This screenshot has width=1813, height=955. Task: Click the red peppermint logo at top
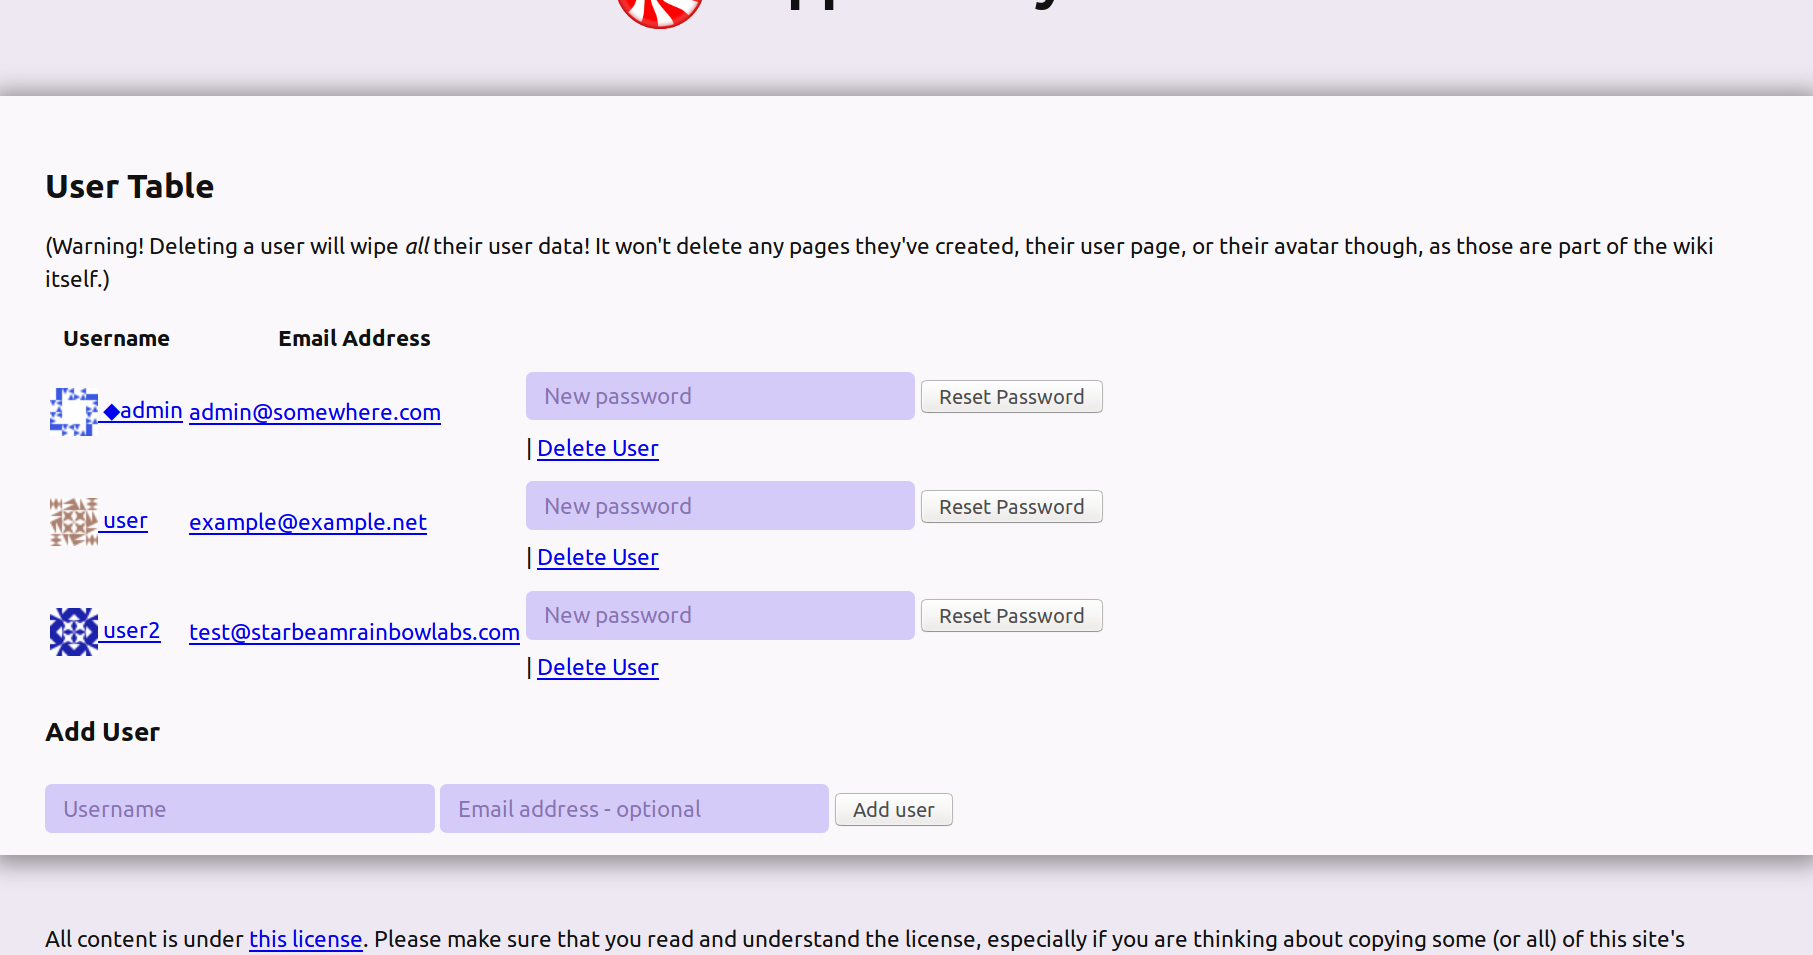tap(659, 12)
